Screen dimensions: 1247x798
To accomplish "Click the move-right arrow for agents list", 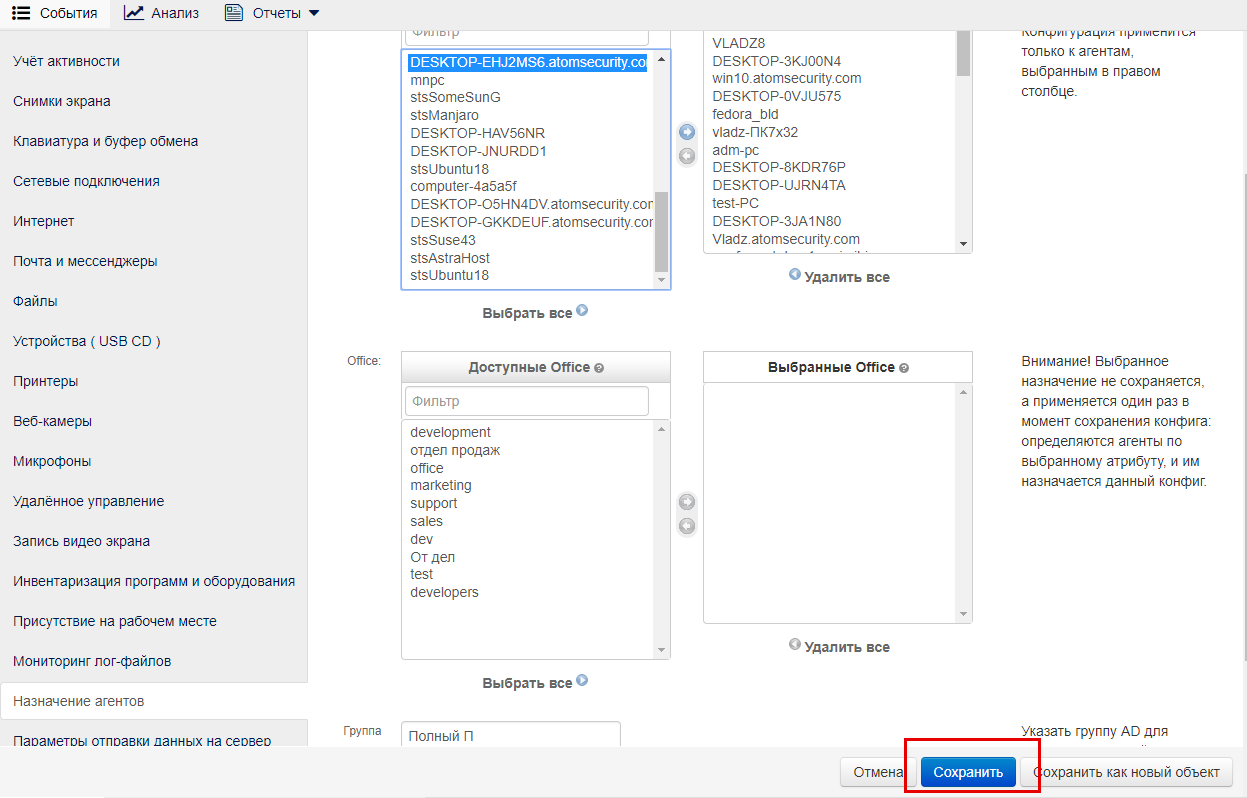I will point(686,132).
